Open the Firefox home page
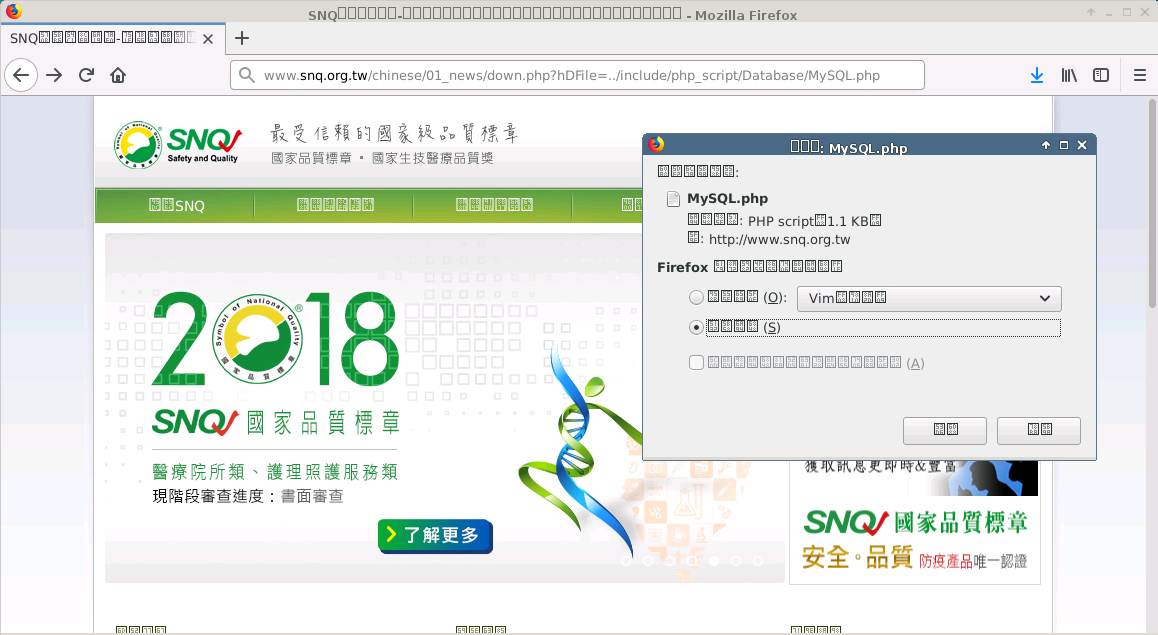Screen dimensions: 1158x635 [x=118, y=75]
